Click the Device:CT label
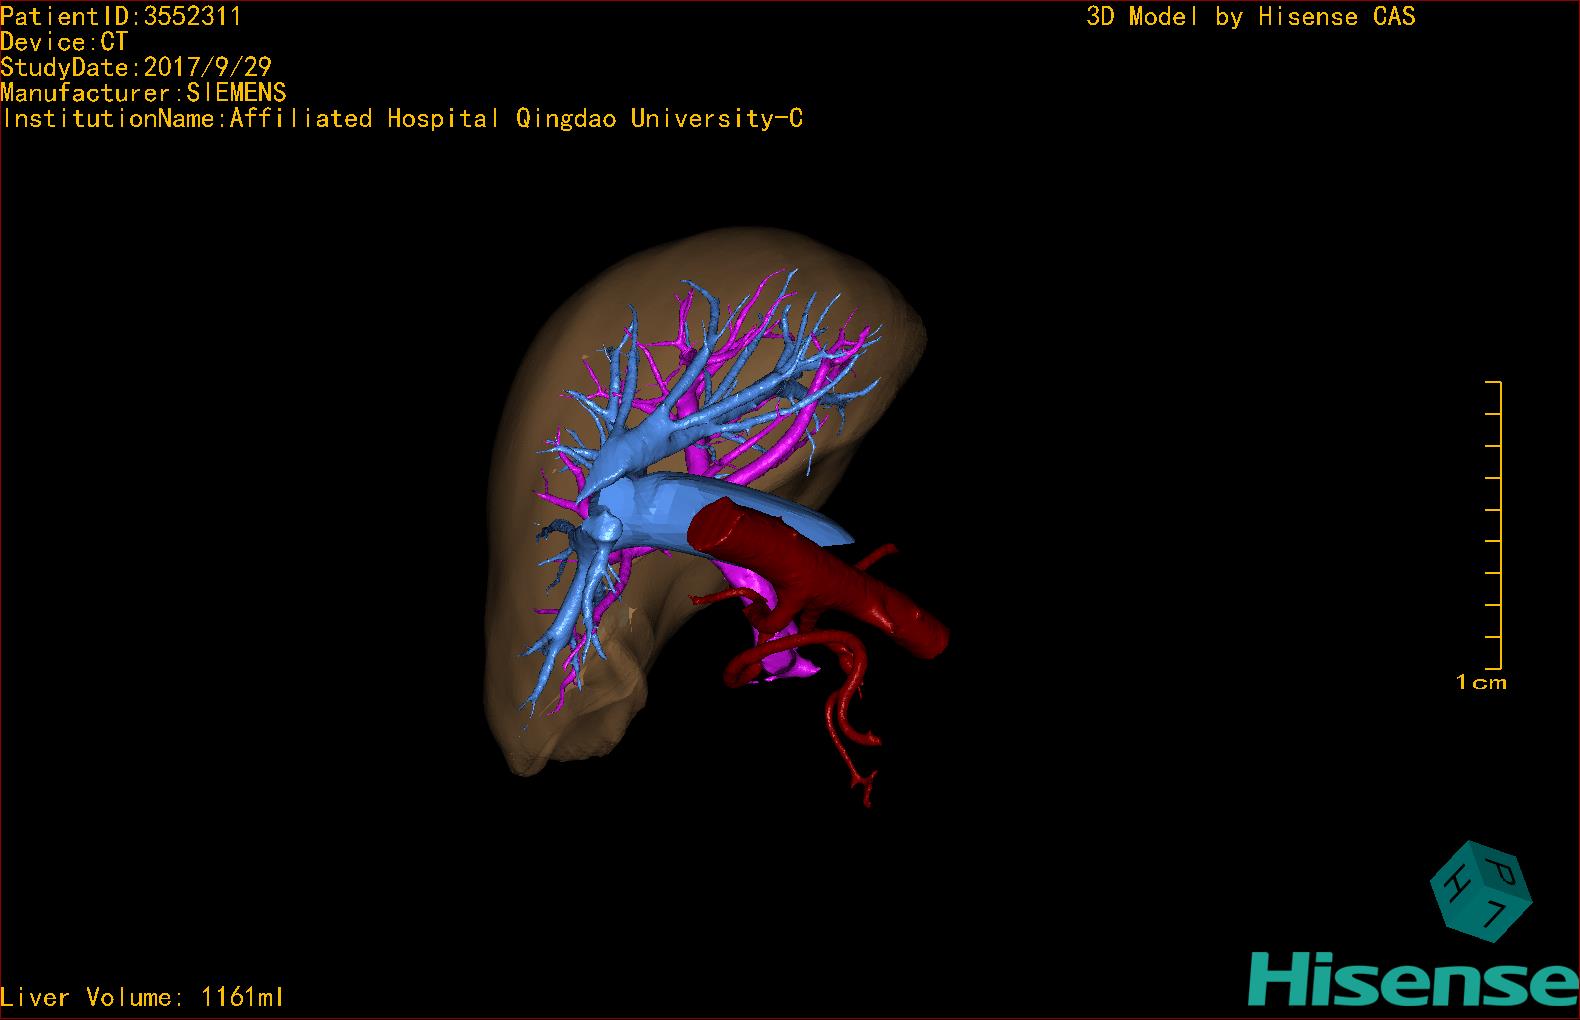The image size is (1580, 1020). (64, 42)
